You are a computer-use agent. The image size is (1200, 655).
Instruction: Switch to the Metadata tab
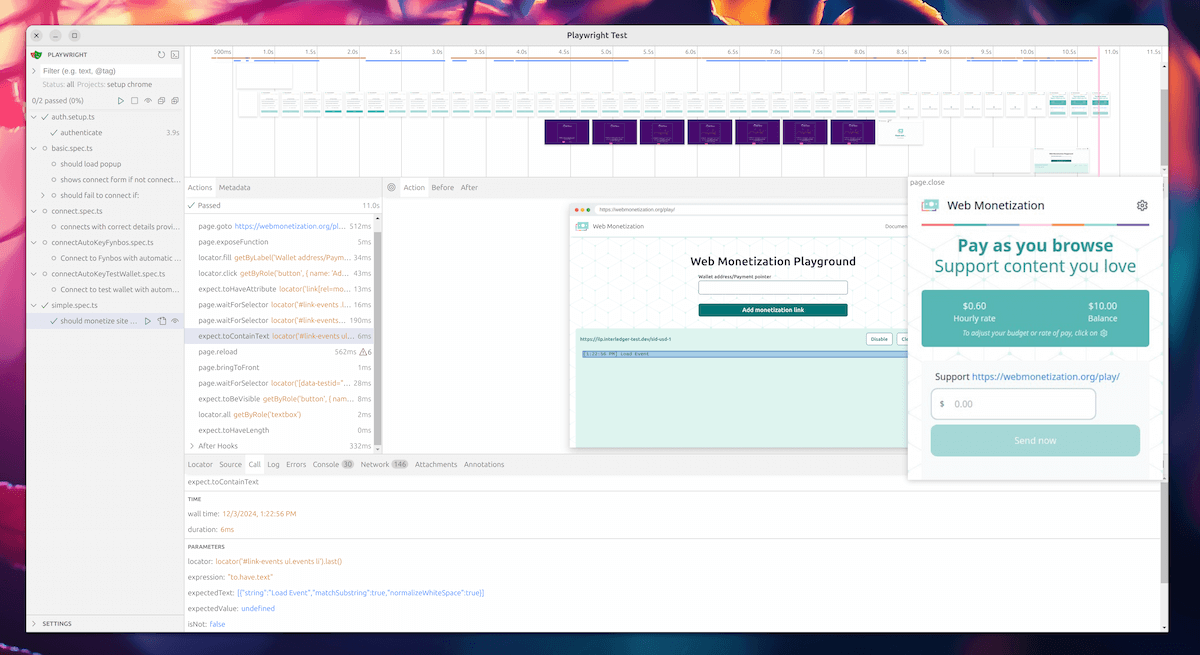233,187
